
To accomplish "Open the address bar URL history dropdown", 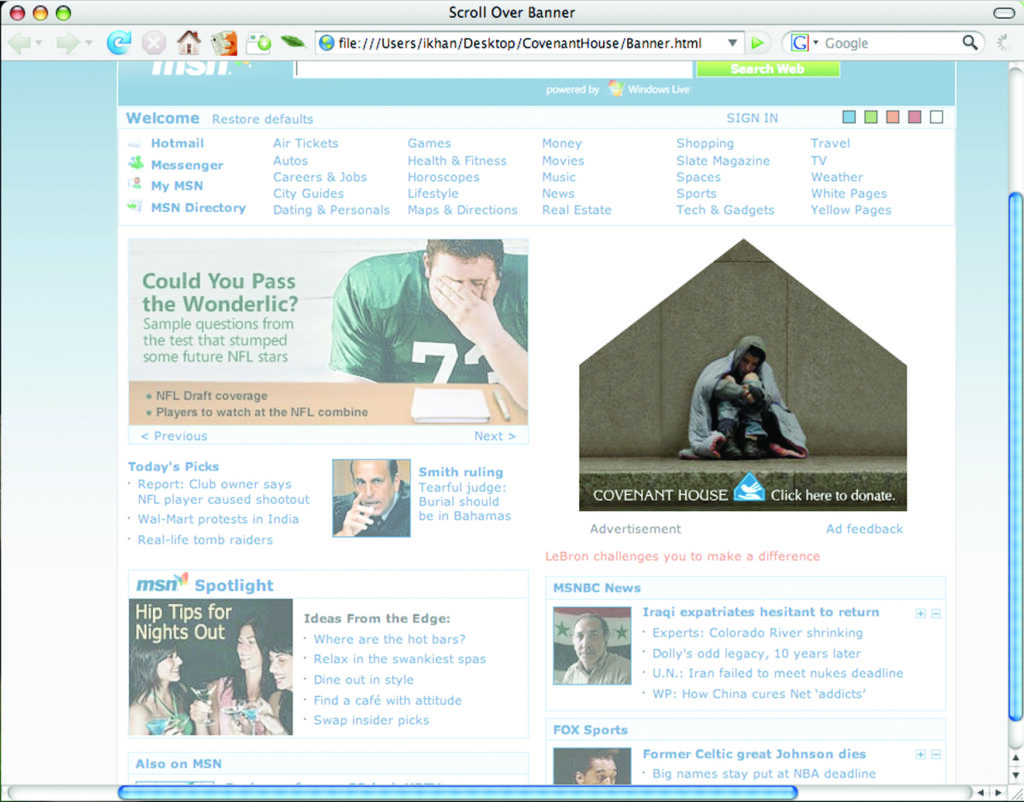I will pyautogui.click(x=733, y=43).
